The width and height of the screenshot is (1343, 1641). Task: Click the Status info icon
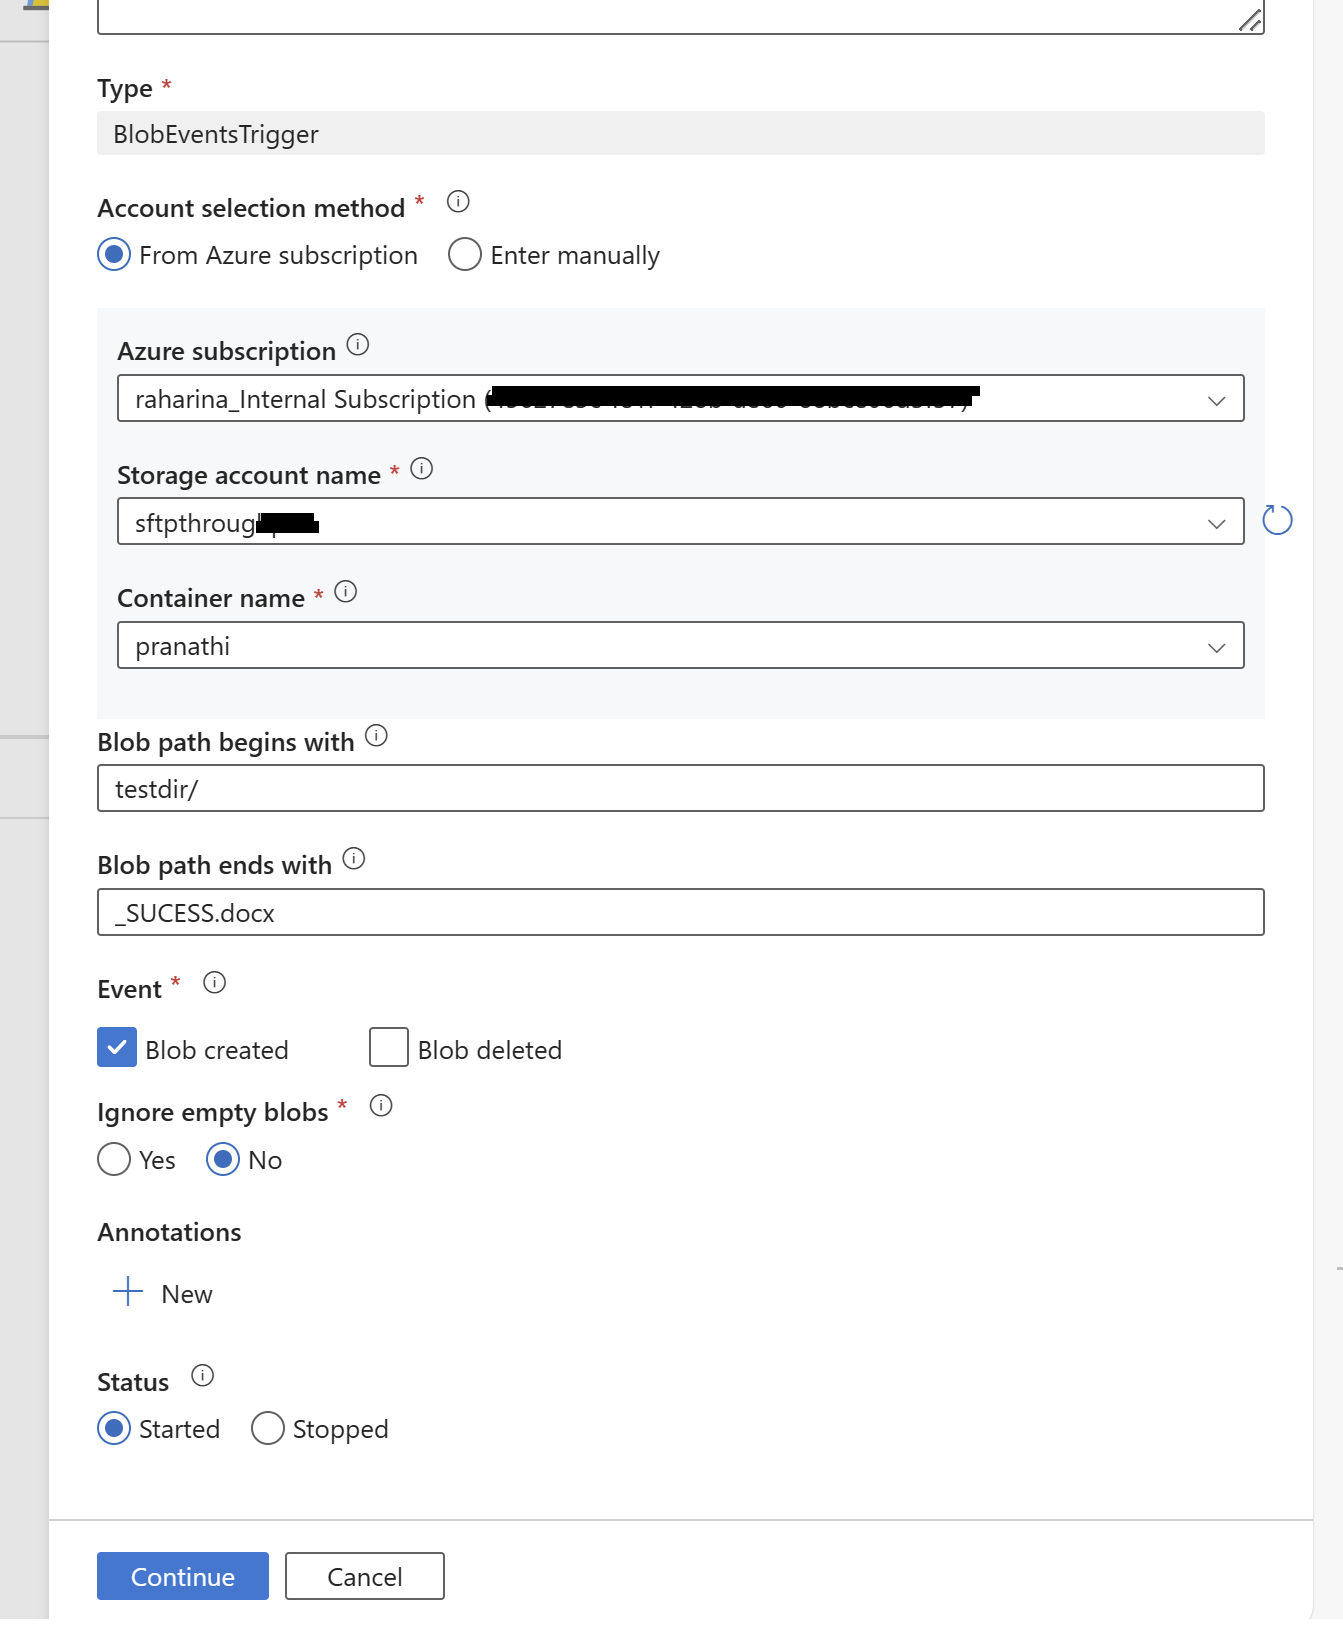point(203,1375)
